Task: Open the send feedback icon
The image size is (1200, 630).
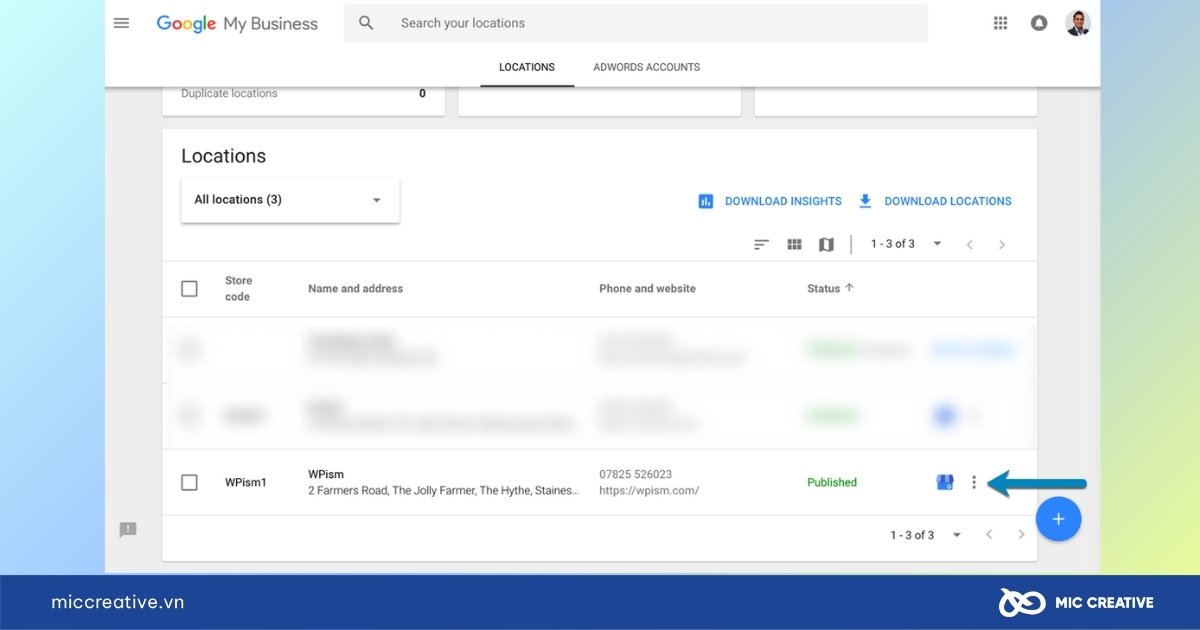Action: (128, 529)
